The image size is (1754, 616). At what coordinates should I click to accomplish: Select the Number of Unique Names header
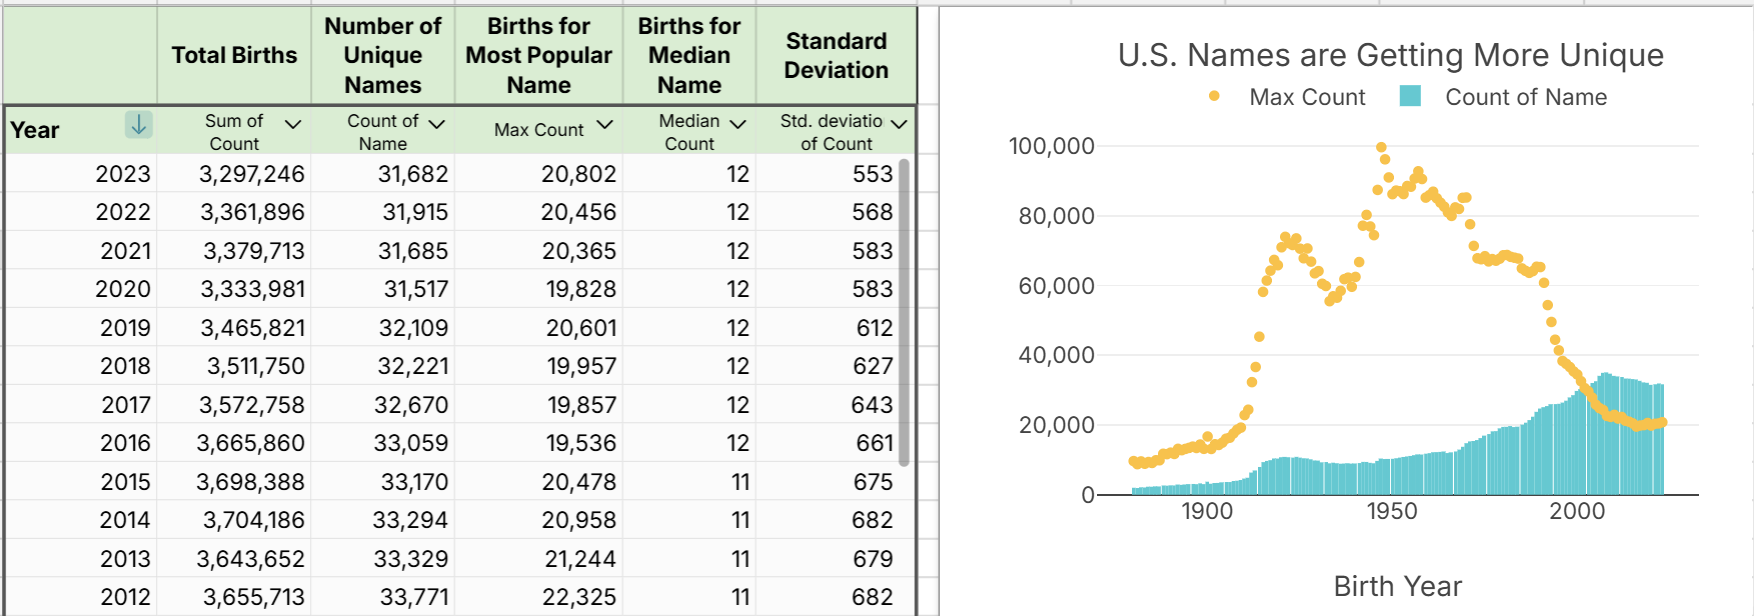coord(383,55)
